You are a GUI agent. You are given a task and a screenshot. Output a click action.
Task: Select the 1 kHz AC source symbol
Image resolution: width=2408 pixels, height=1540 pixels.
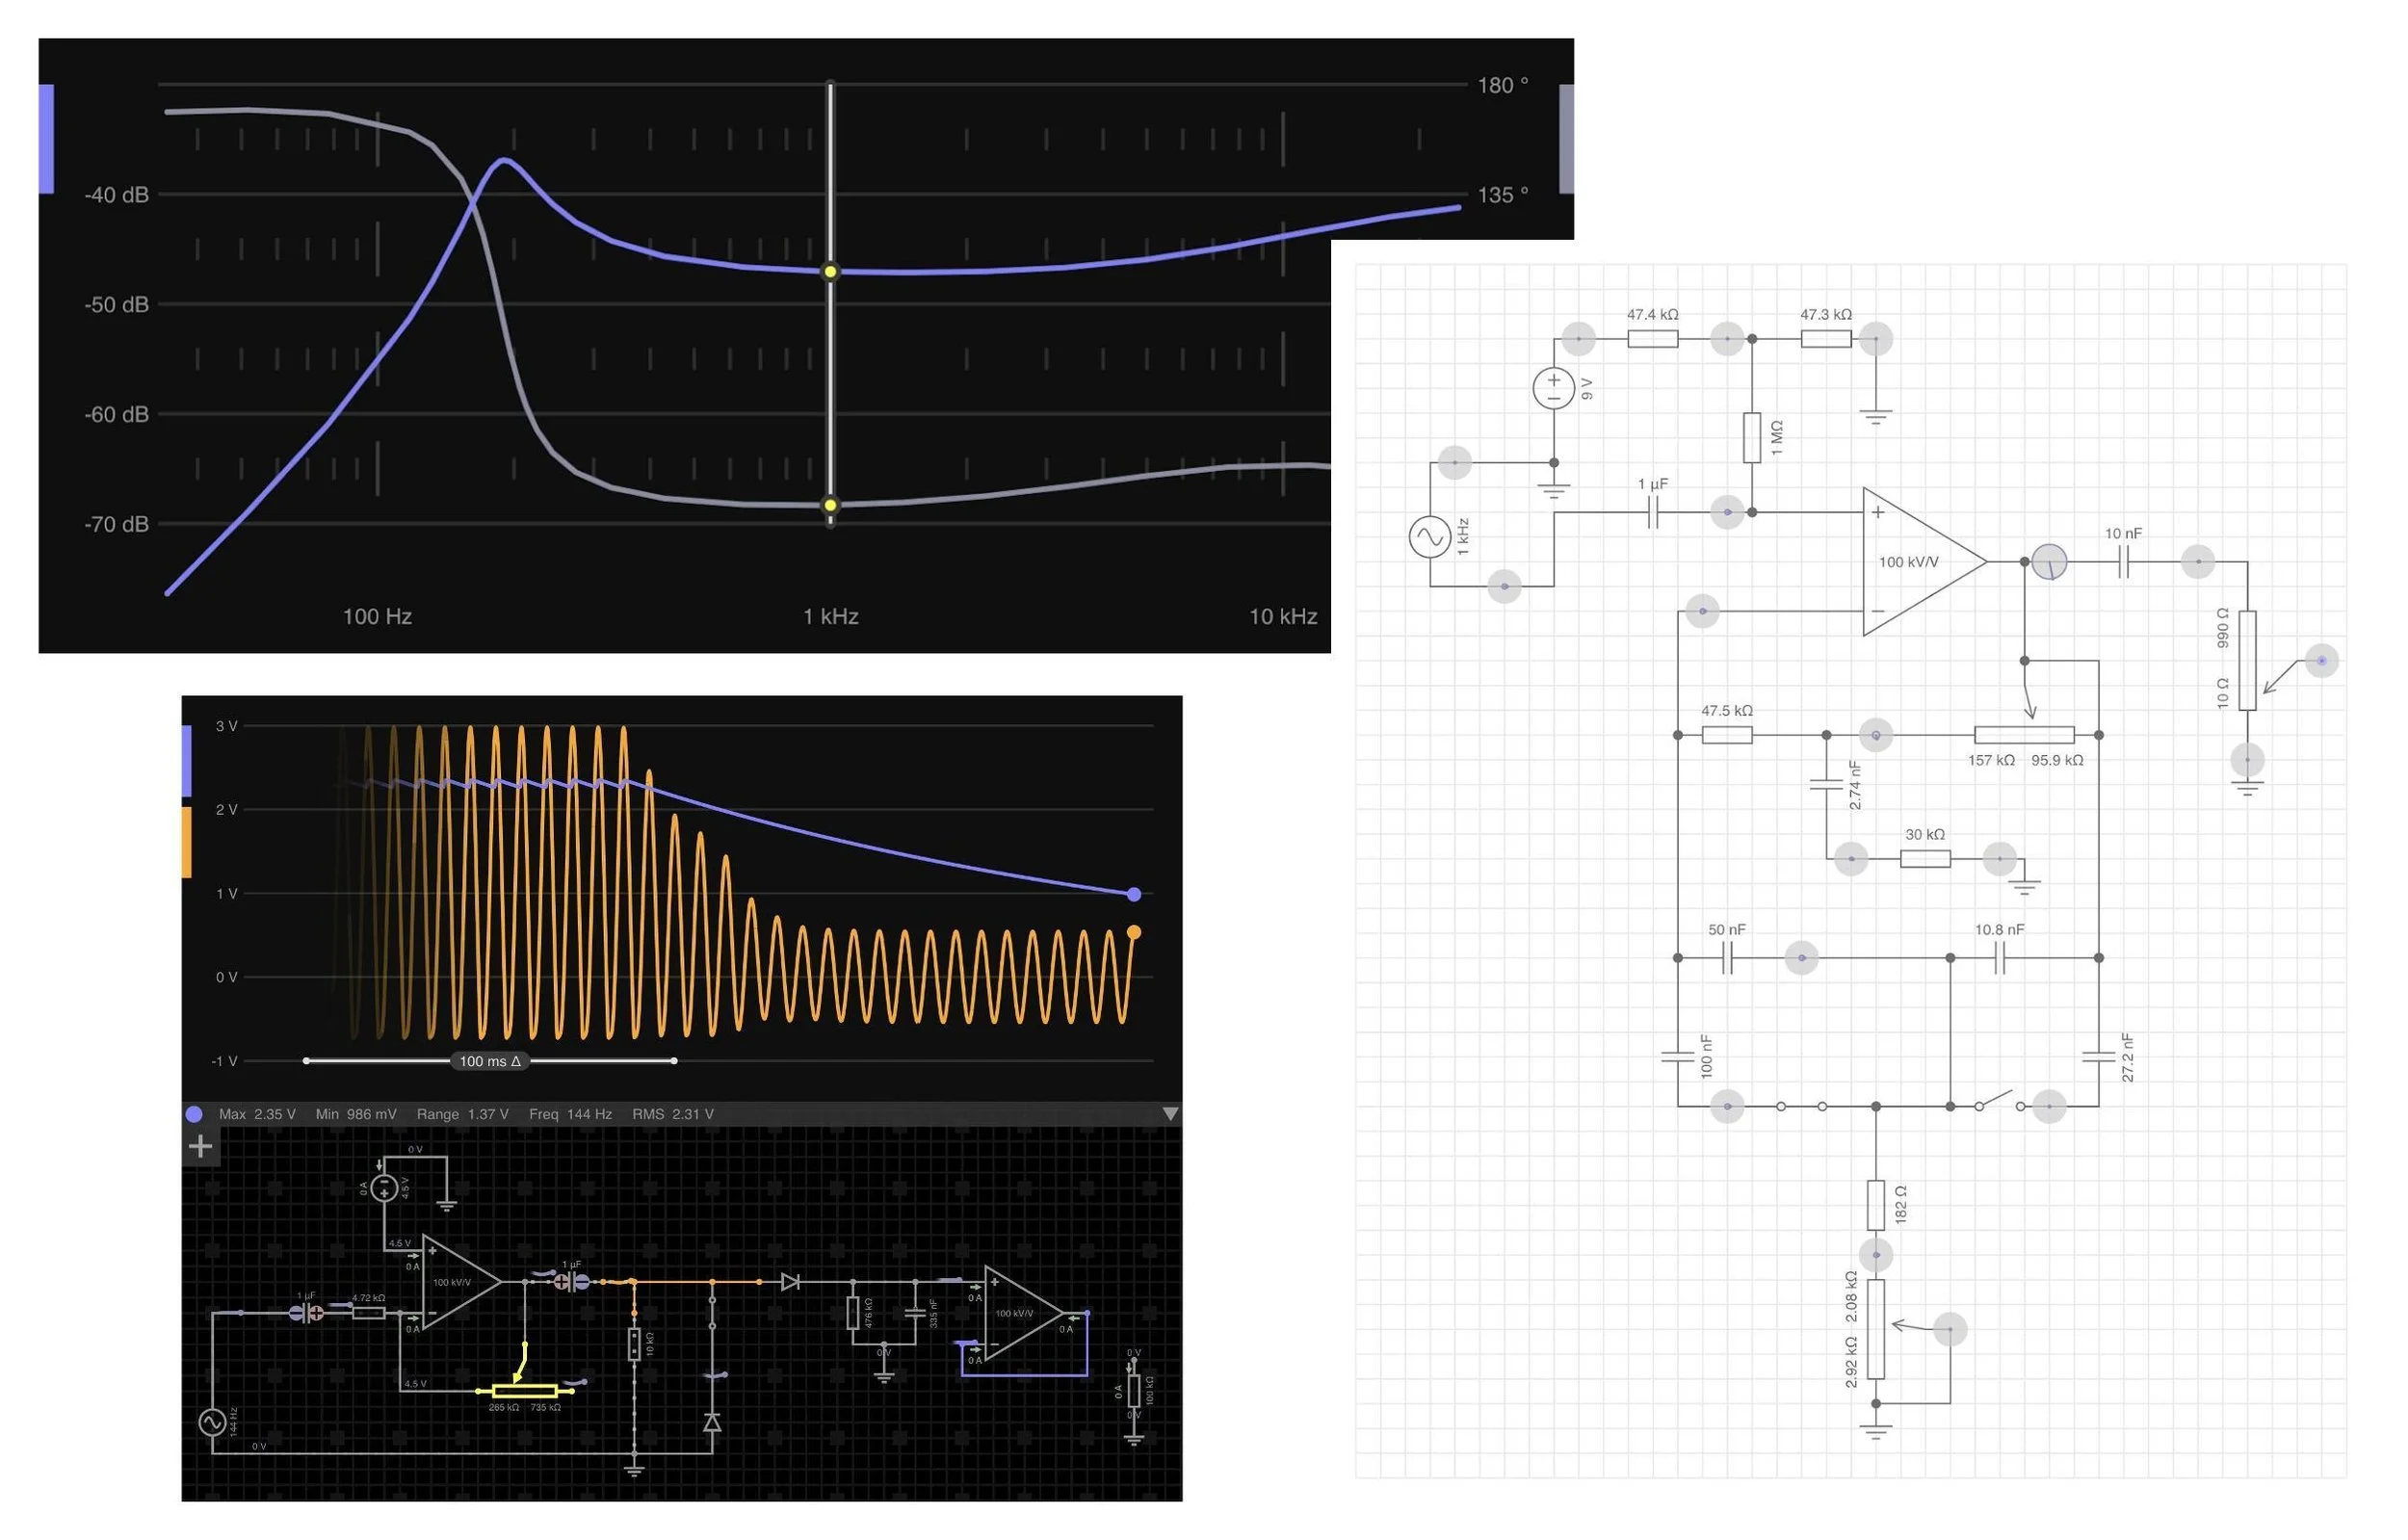tap(1430, 537)
